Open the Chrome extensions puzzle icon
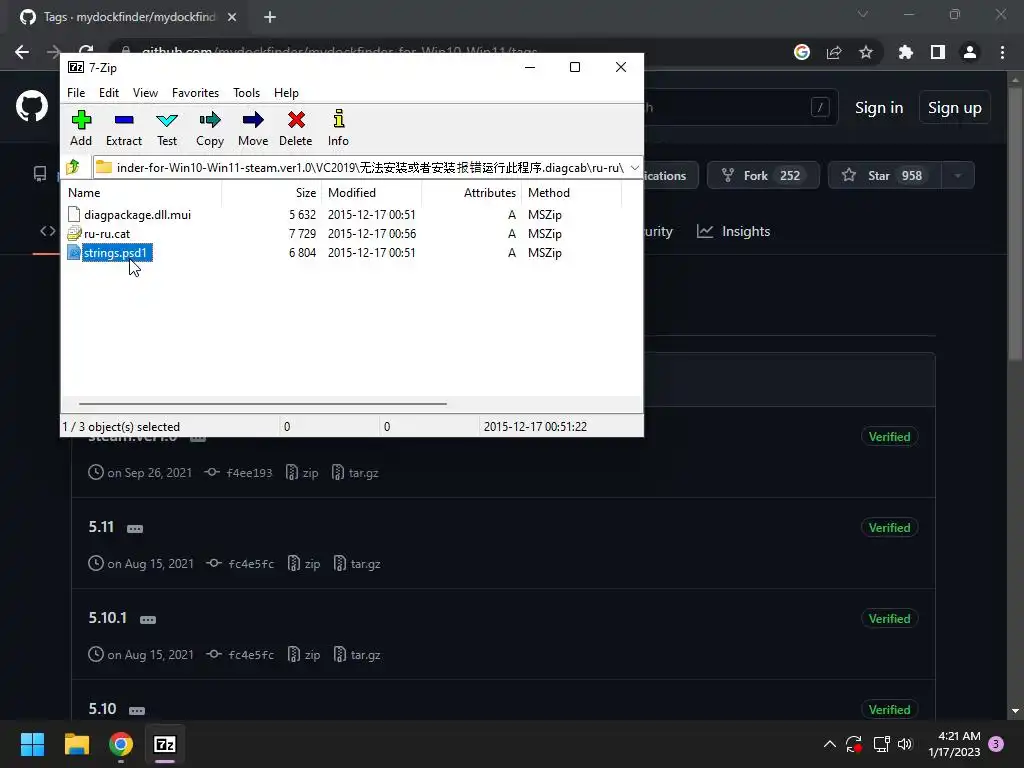Image resolution: width=1024 pixels, height=768 pixels. click(x=906, y=52)
